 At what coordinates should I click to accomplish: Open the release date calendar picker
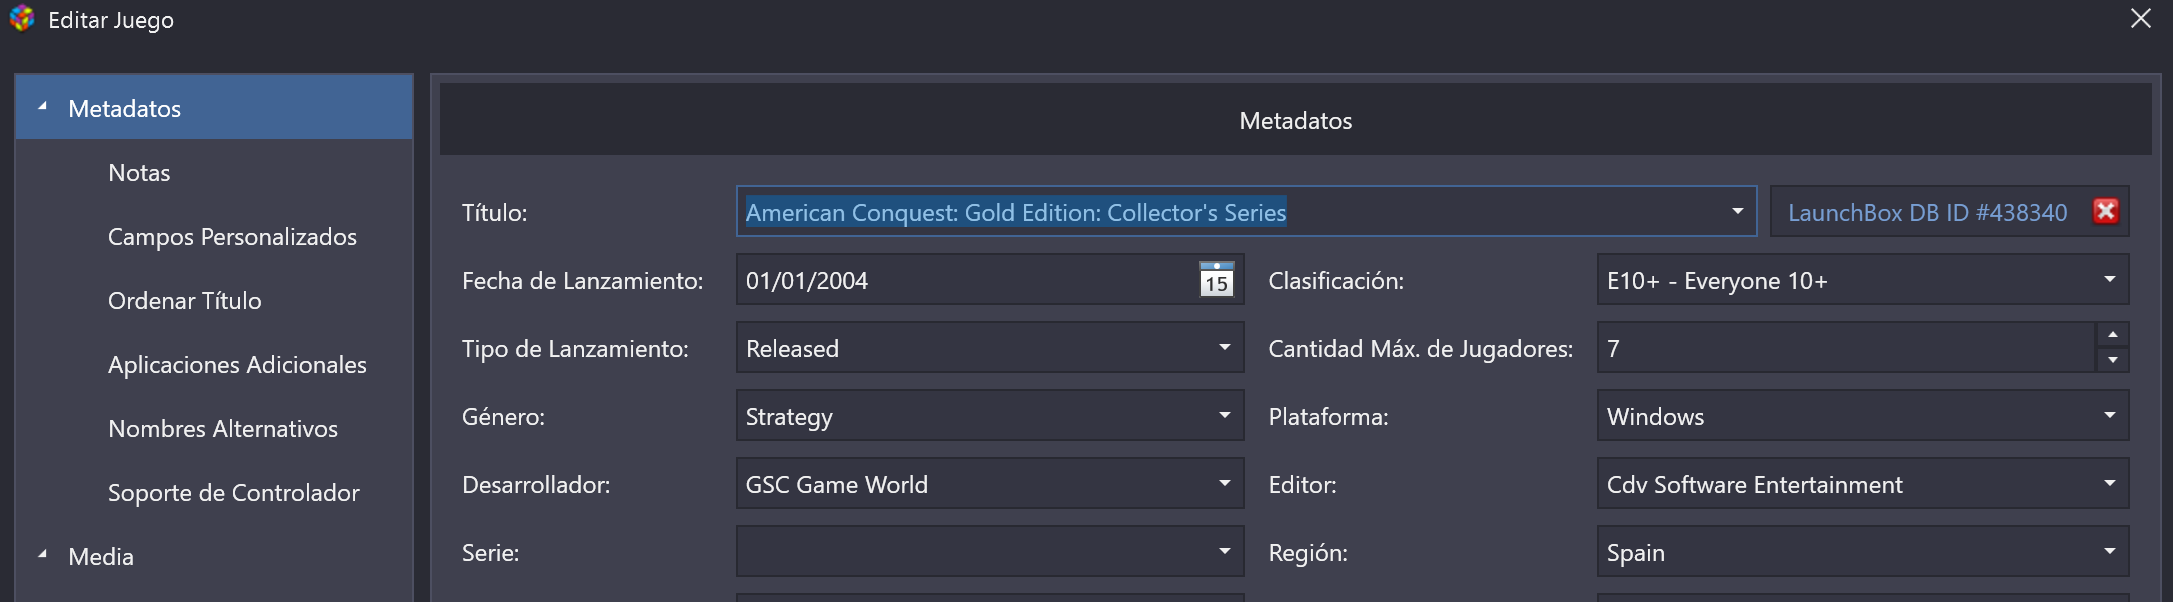pos(1216,280)
